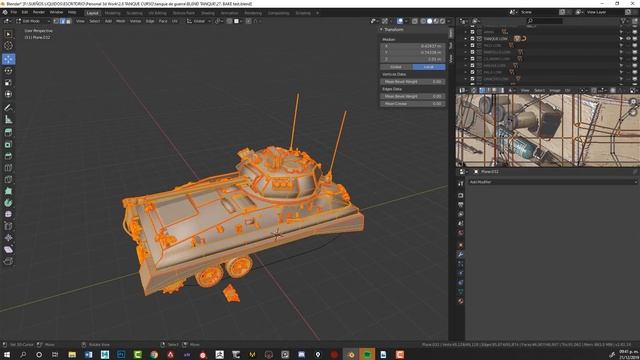Switch viewport to wireframe shading
The image size is (640, 360).
[x=423, y=21]
